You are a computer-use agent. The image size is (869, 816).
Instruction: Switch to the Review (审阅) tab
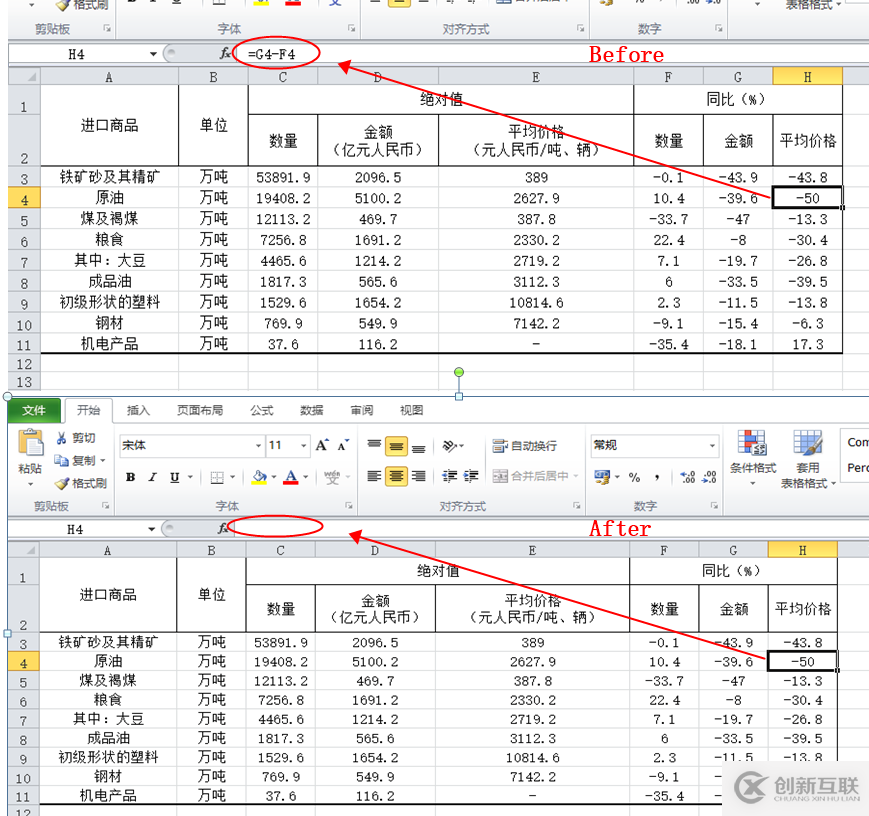(x=362, y=410)
